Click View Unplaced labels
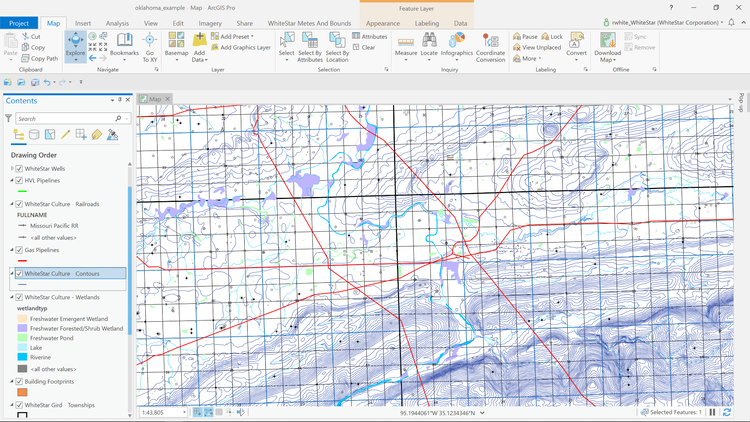The width and height of the screenshot is (750, 422). pos(537,47)
